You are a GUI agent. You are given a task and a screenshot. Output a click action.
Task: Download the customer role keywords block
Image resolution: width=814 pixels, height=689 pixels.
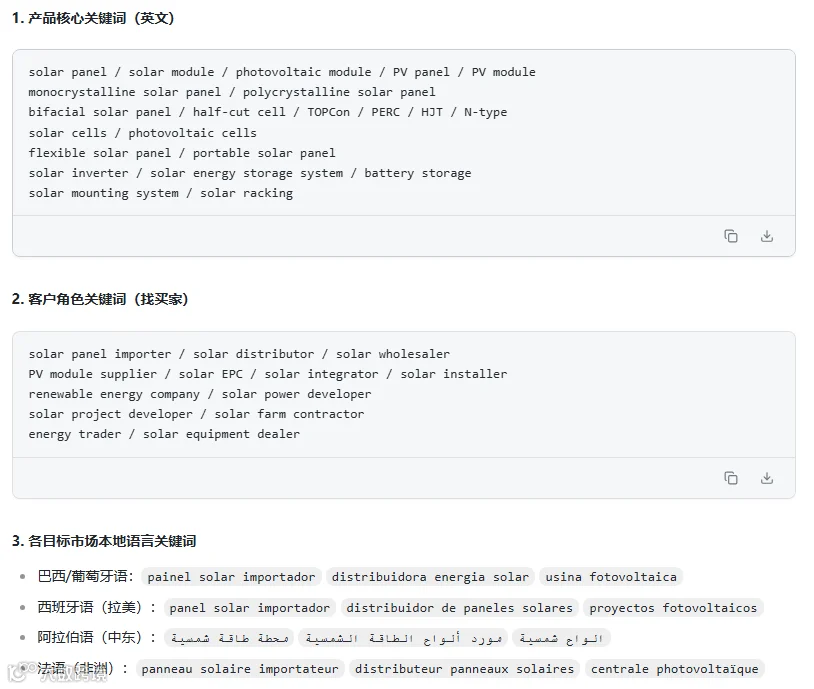tap(767, 478)
